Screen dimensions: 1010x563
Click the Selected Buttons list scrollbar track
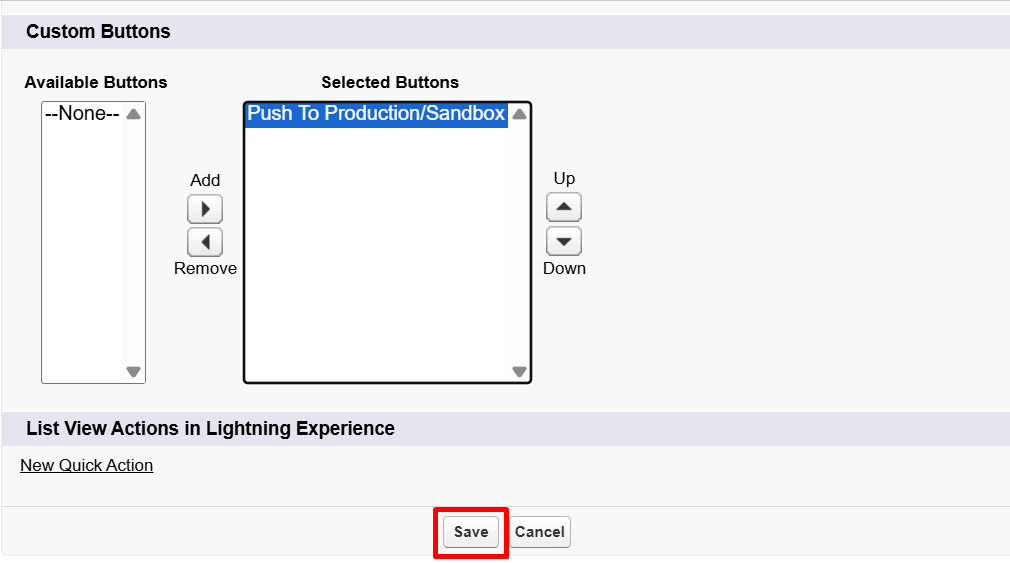point(519,242)
